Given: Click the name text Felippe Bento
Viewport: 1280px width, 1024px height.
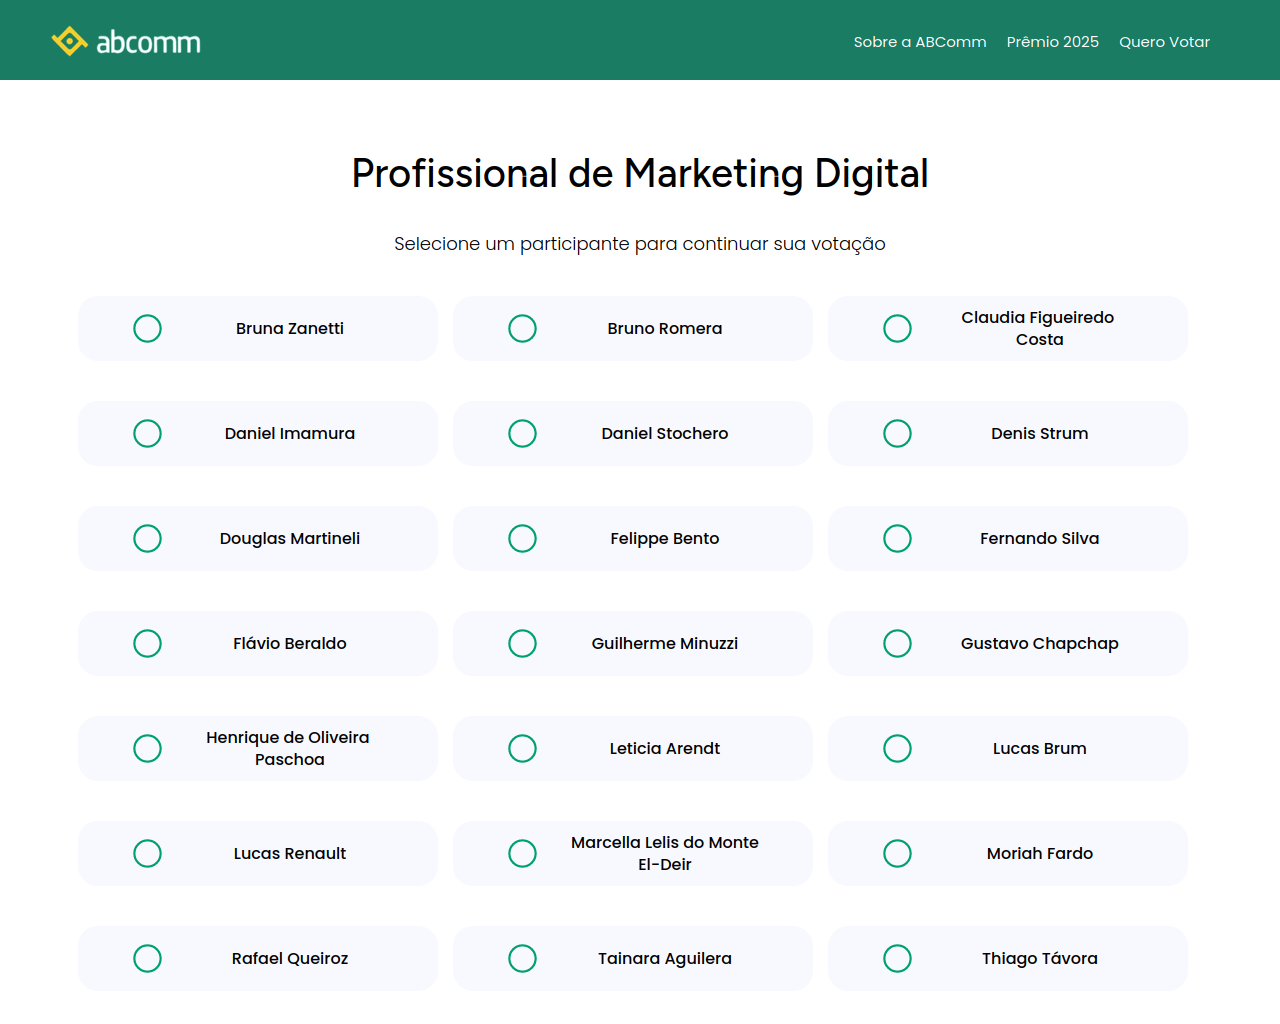Looking at the screenshot, I should pyautogui.click(x=665, y=538).
